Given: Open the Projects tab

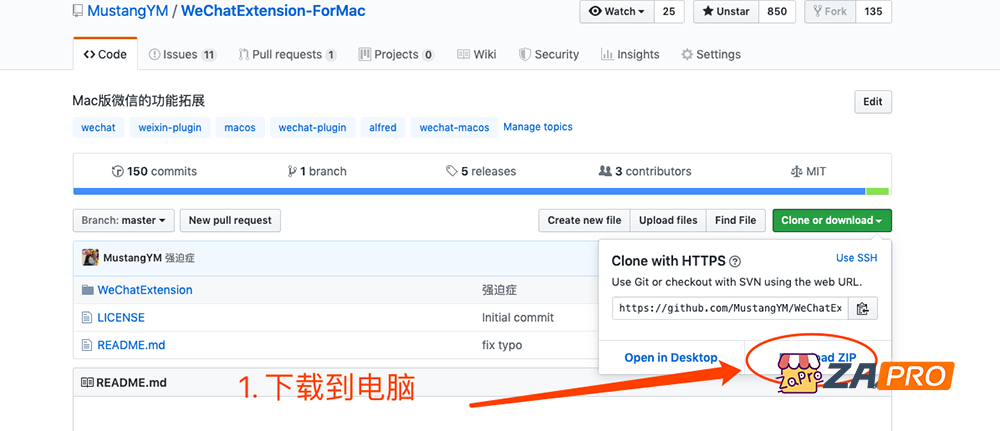Looking at the screenshot, I should click(396, 55).
